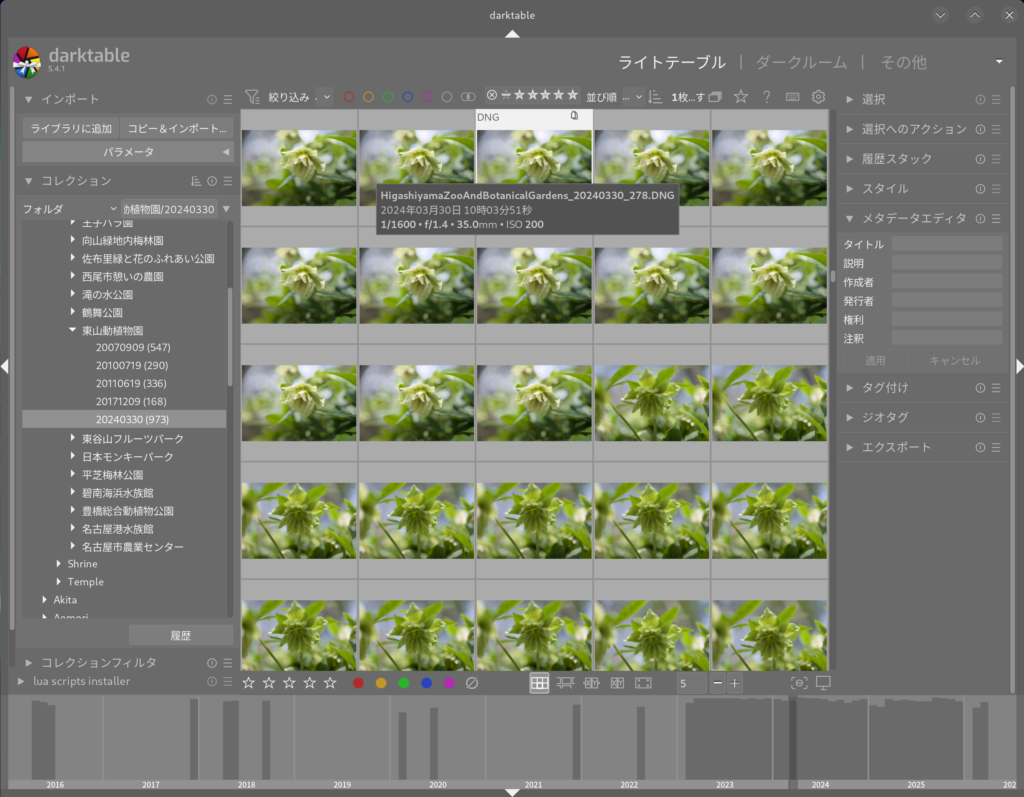Apply blue color label to selection

click(426, 683)
